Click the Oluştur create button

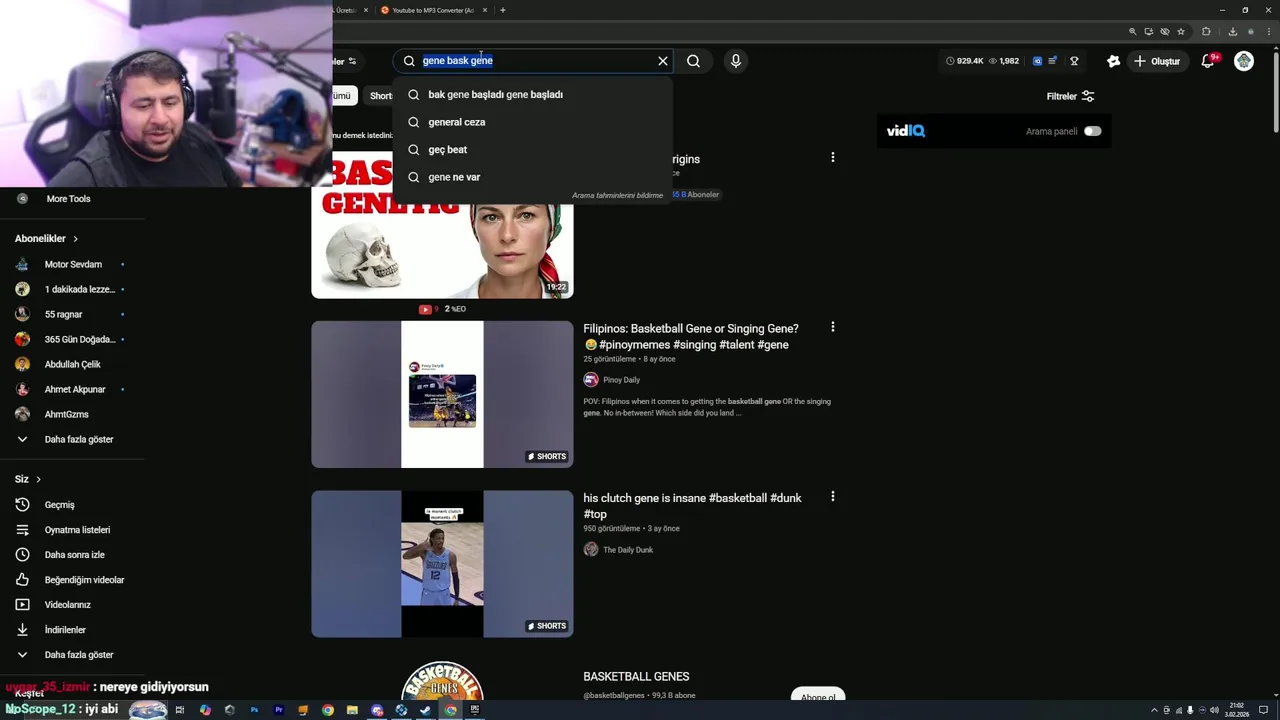pos(1157,61)
